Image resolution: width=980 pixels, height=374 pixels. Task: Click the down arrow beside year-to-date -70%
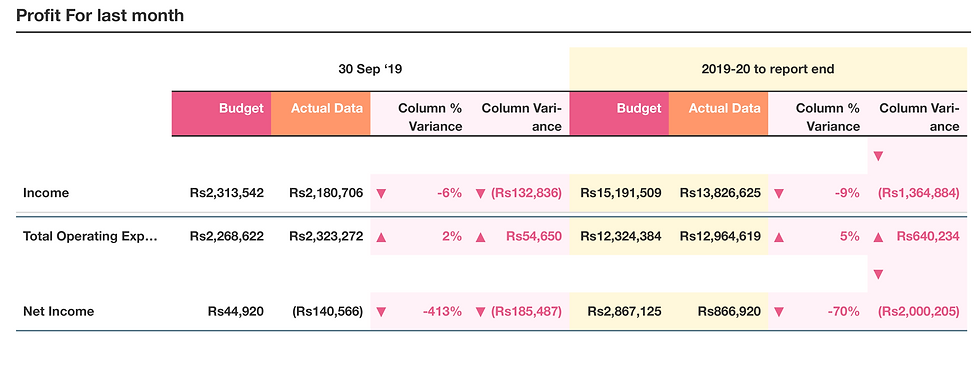pos(779,311)
